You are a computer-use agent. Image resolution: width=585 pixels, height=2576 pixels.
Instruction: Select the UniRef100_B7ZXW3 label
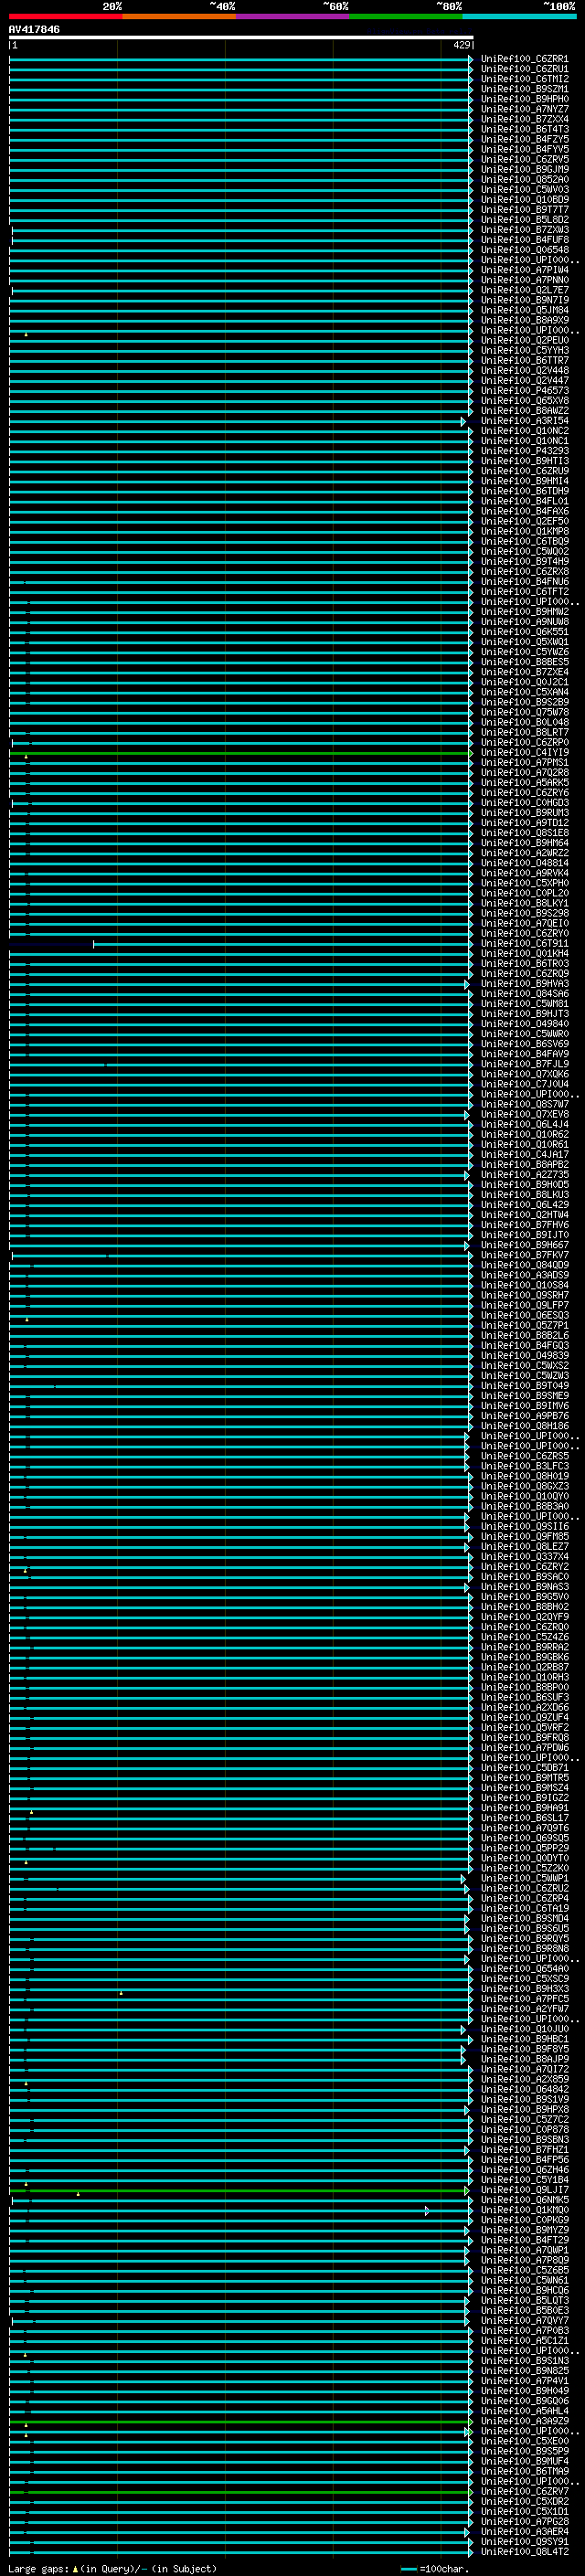pos(524,230)
